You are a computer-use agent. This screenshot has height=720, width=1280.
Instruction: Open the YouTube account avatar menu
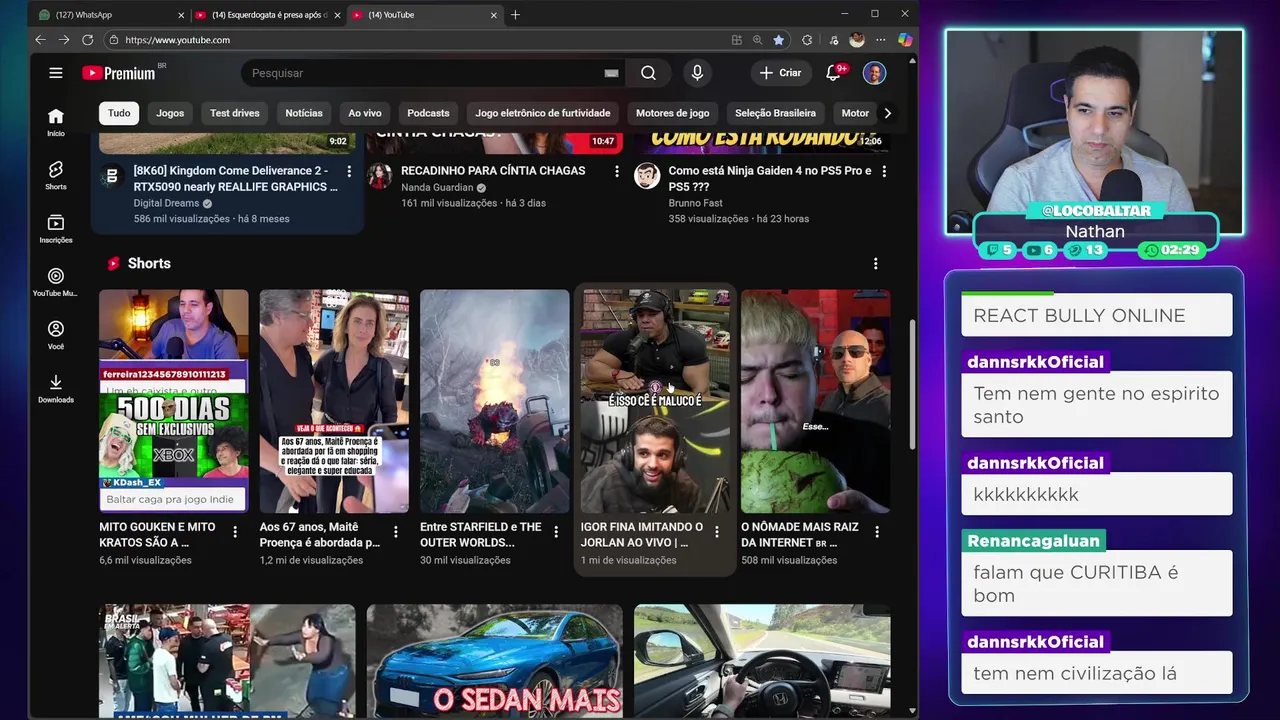point(874,73)
